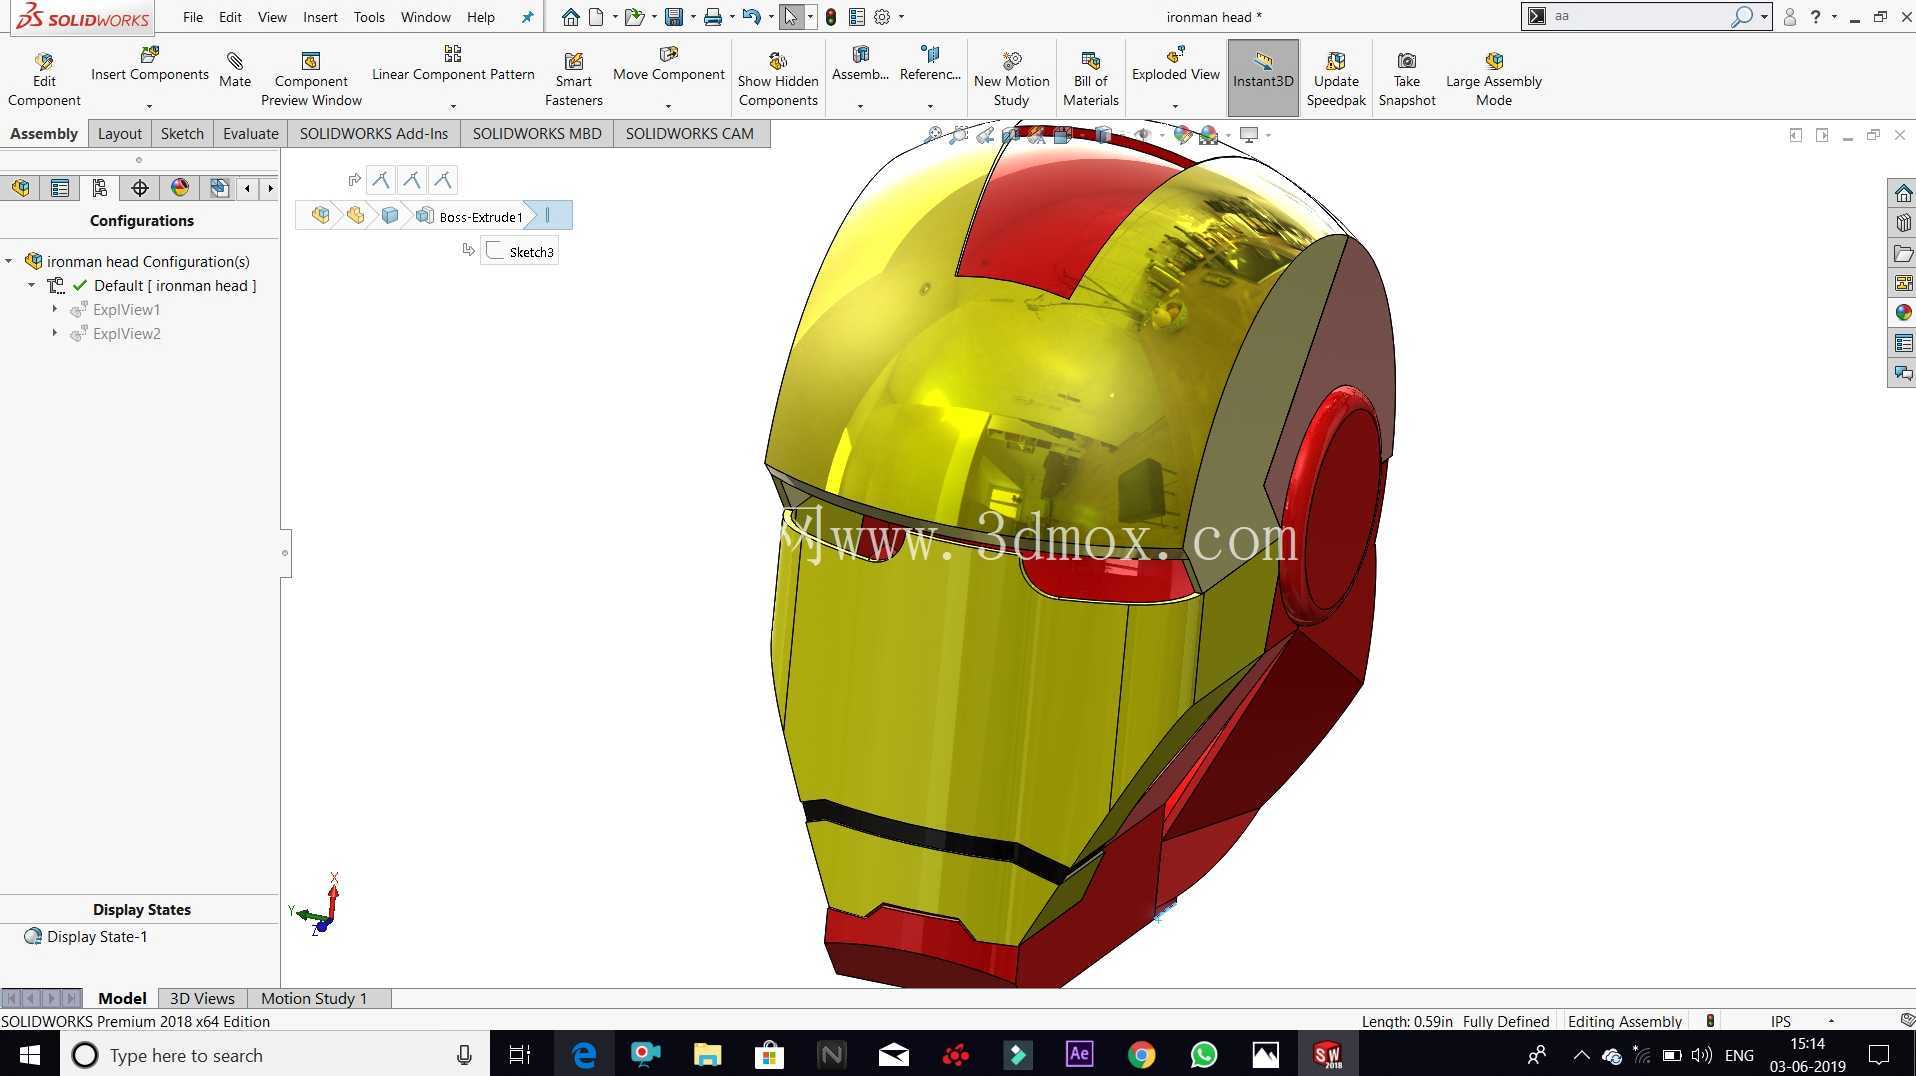
Task: Click the Linear Component Pattern tool
Action: (x=453, y=64)
